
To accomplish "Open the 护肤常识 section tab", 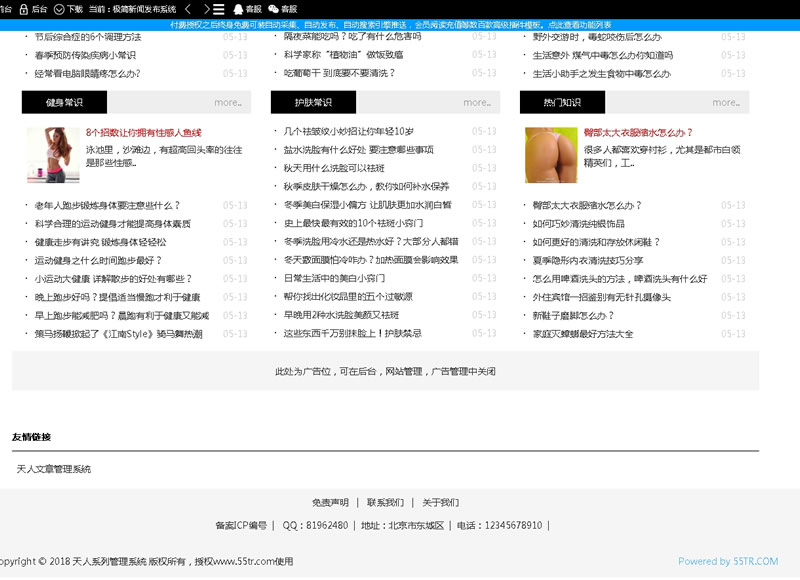I will pyautogui.click(x=313, y=102).
